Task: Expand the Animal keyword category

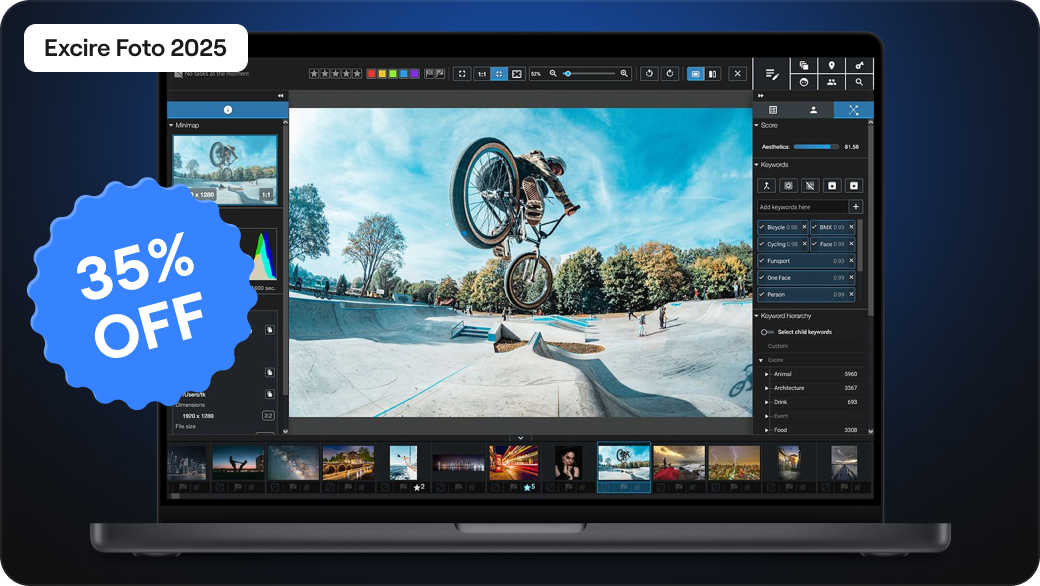Action: (x=765, y=372)
